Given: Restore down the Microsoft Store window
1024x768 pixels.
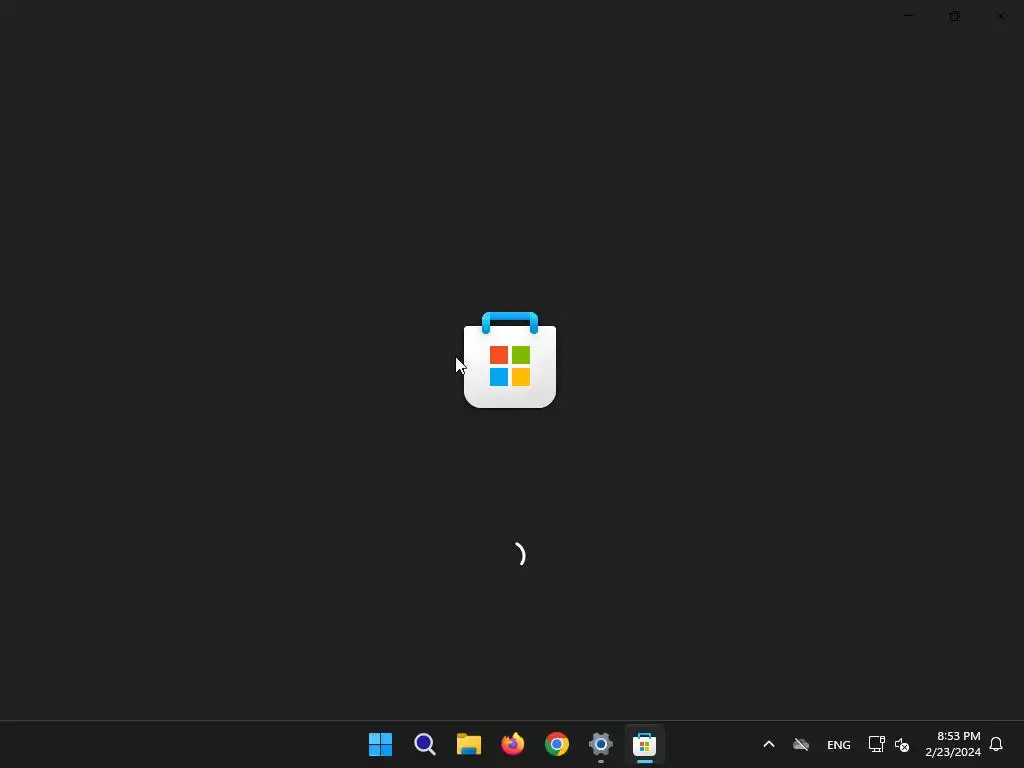Looking at the screenshot, I should [954, 16].
